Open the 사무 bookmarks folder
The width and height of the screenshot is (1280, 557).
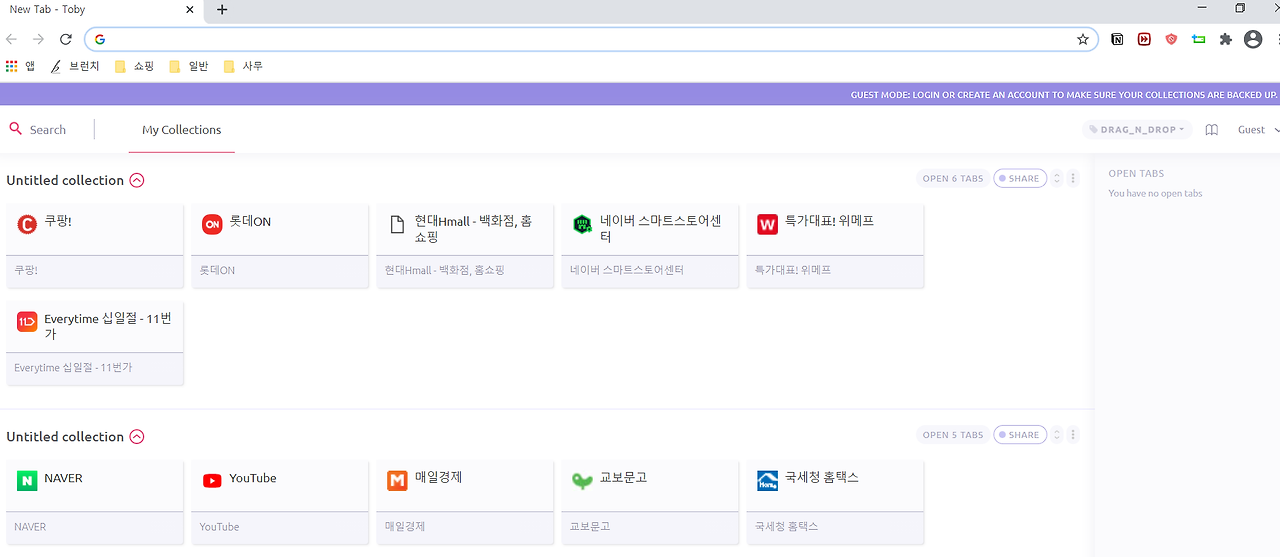click(243, 66)
